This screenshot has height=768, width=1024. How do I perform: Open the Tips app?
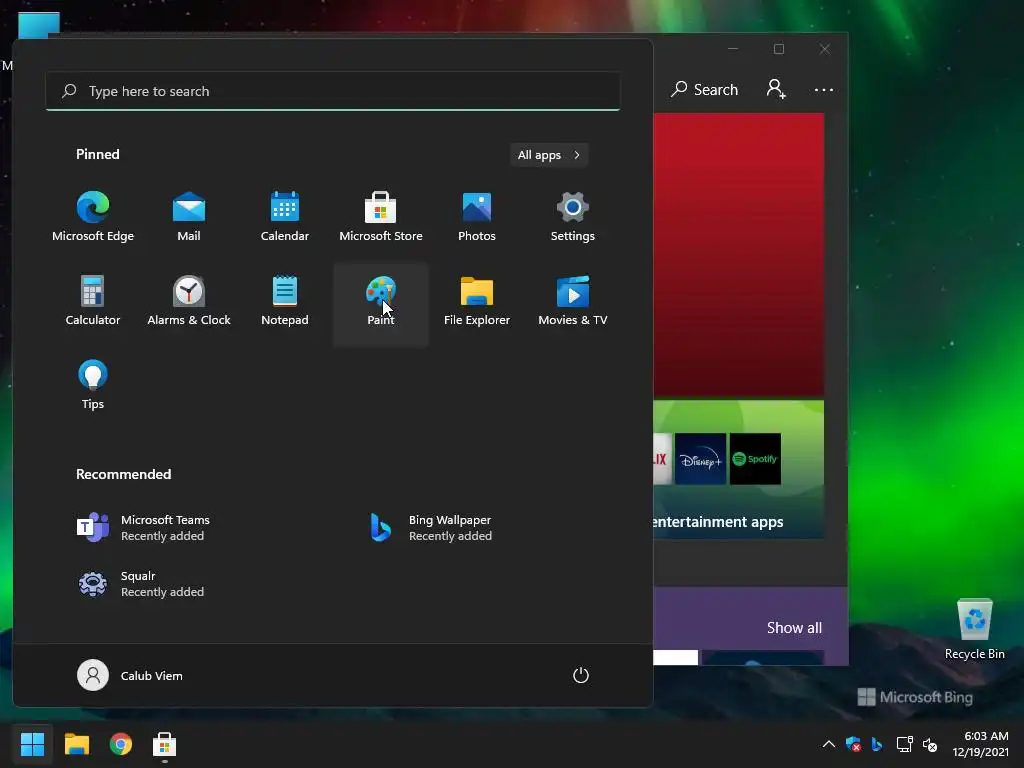[93, 385]
